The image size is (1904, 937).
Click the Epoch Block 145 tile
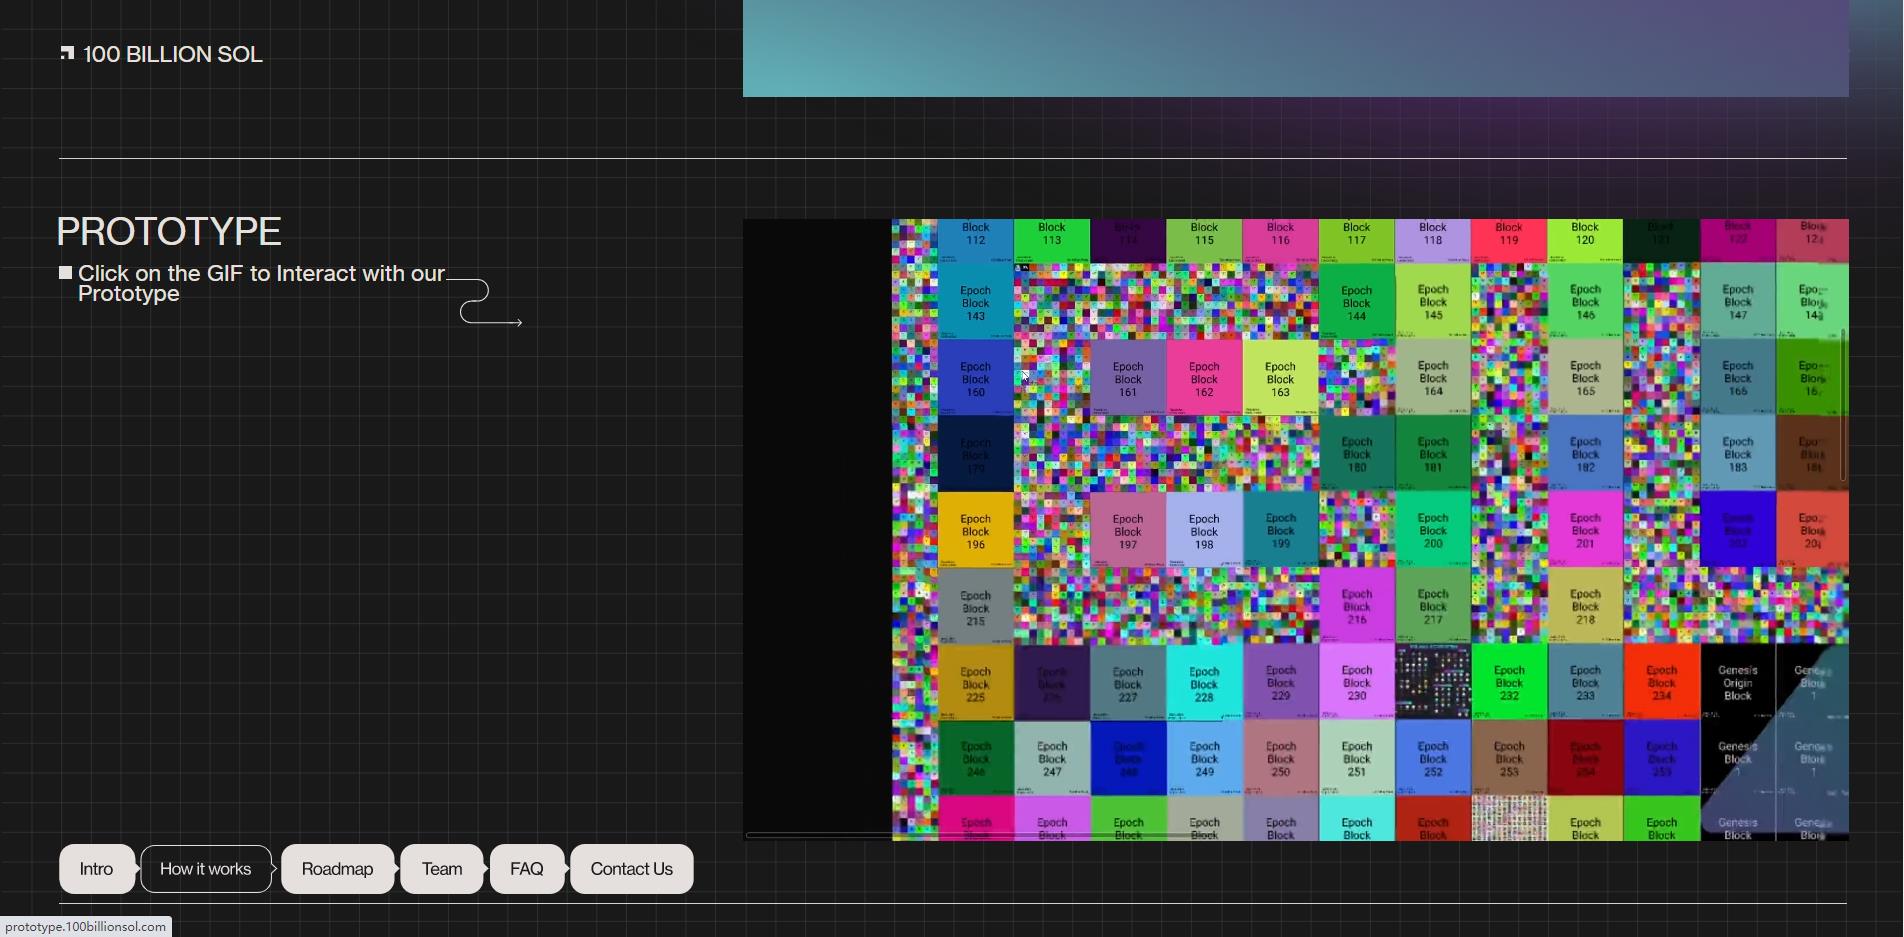coord(1433,302)
